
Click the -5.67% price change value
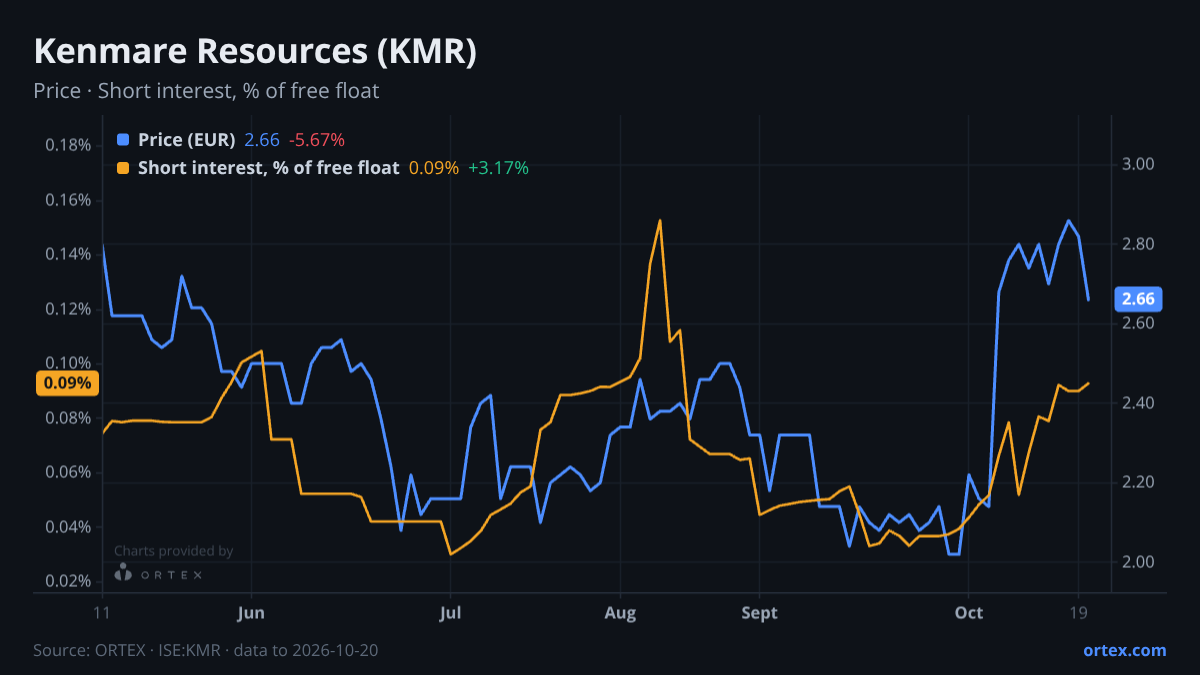tap(317, 140)
